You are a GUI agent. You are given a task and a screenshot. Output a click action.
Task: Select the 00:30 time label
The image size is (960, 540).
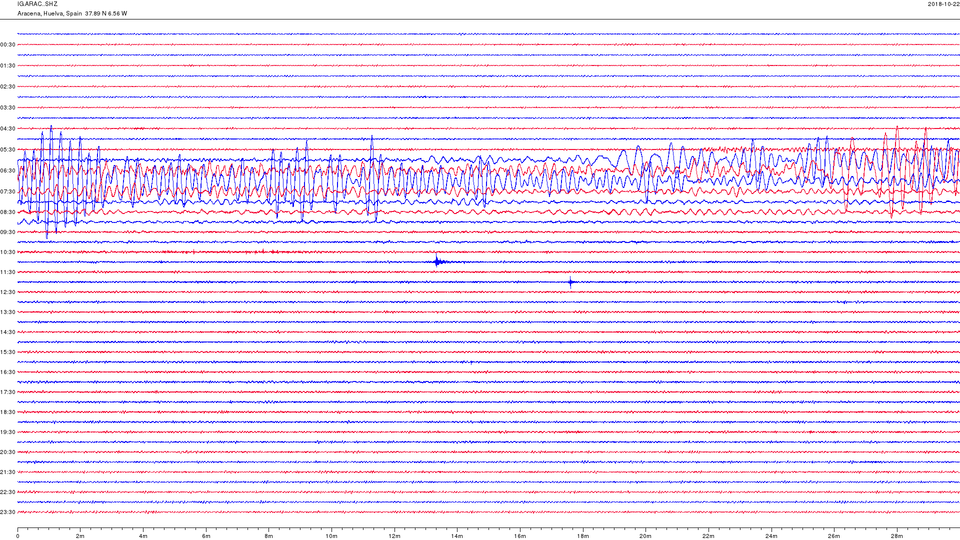(8, 45)
